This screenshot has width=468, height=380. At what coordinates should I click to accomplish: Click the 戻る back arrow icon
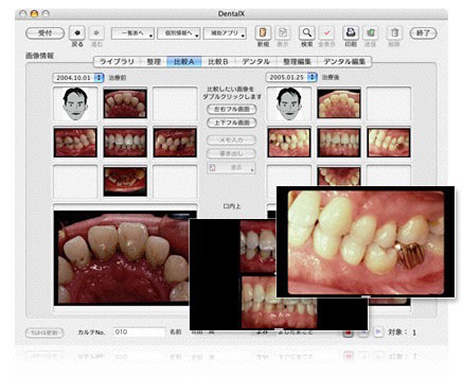coord(77,33)
